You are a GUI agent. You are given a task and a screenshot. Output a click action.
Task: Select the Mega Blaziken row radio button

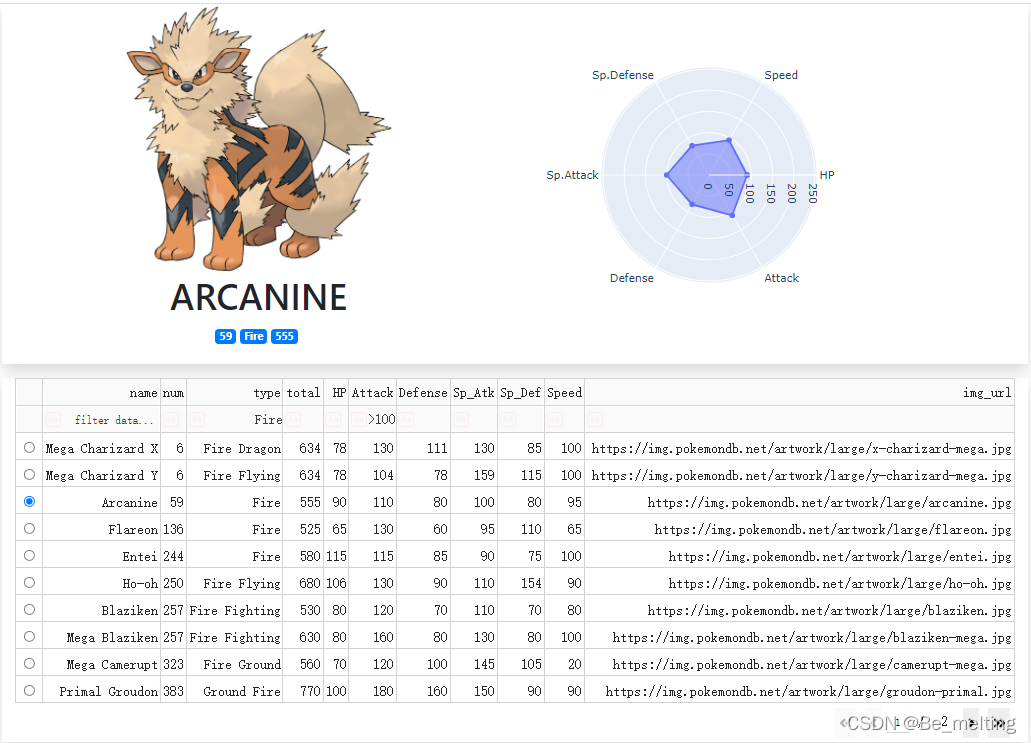tap(29, 636)
